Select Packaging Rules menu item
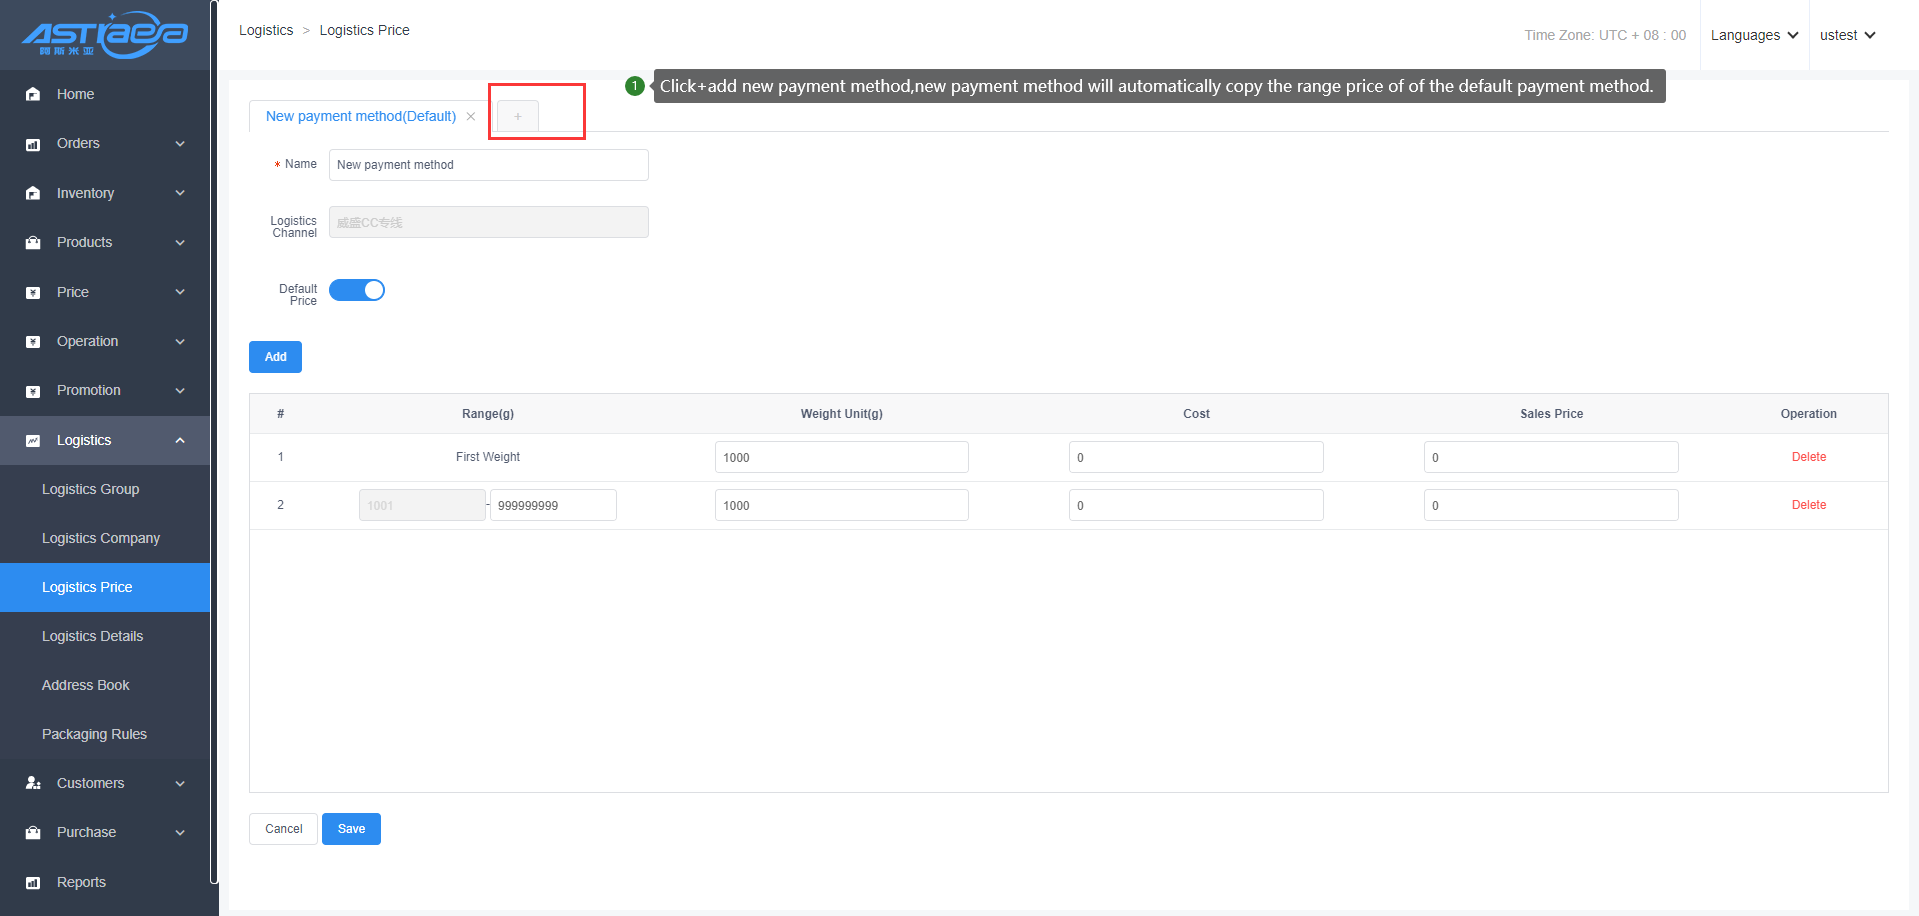1919x916 pixels. [x=94, y=734]
